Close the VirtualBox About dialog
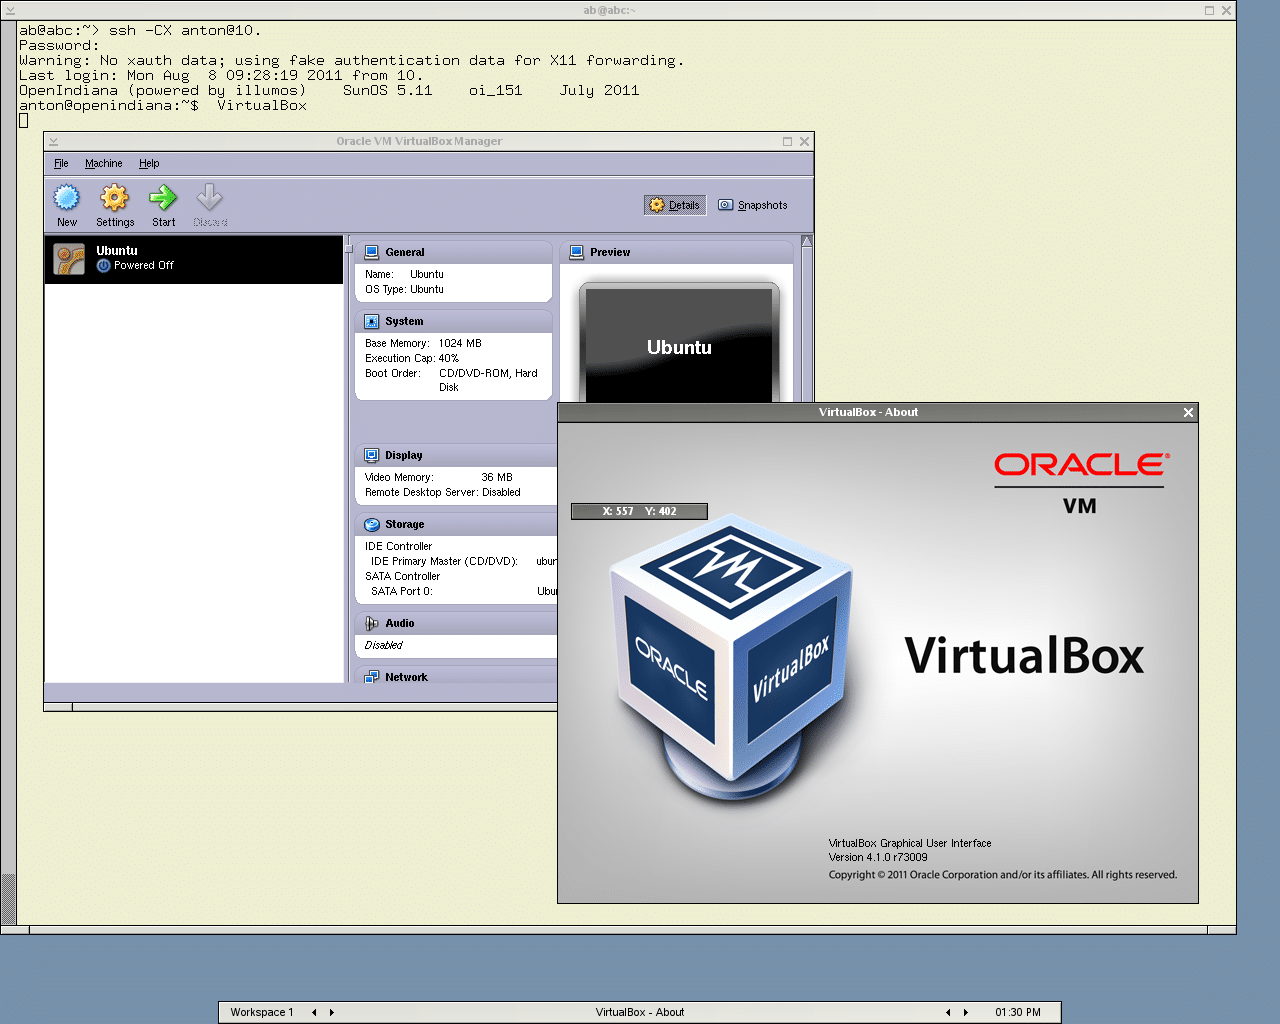Screen dimensions: 1280x1024 pos(1188,412)
